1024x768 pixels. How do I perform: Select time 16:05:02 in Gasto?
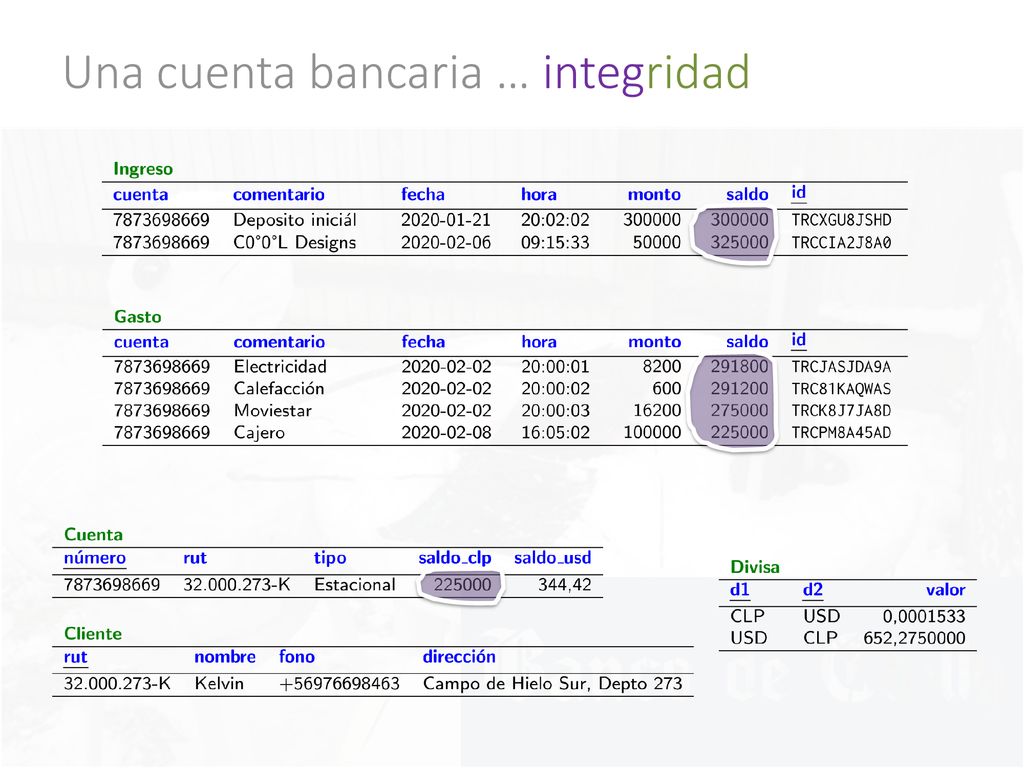pyautogui.click(x=555, y=432)
